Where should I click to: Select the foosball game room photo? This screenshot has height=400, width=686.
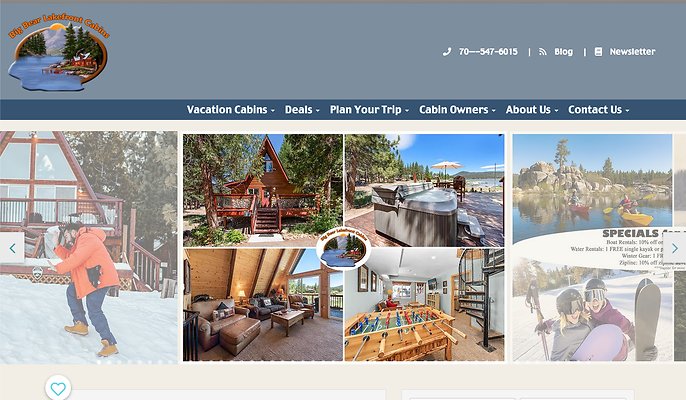coord(424,305)
